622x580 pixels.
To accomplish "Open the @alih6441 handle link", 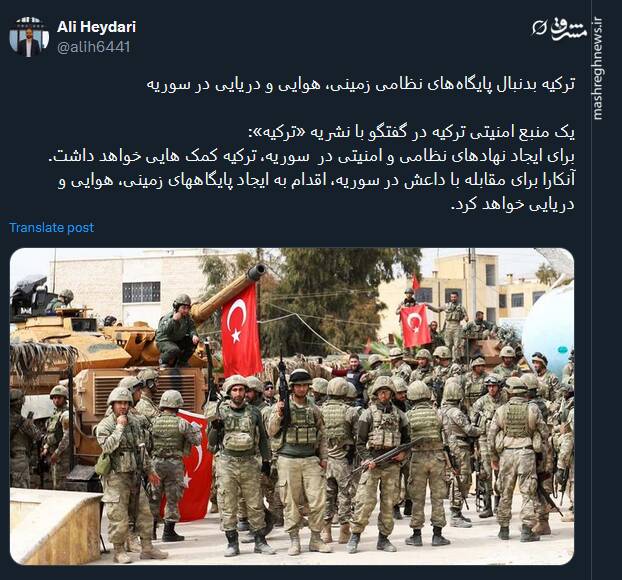I will coord(94,47).
